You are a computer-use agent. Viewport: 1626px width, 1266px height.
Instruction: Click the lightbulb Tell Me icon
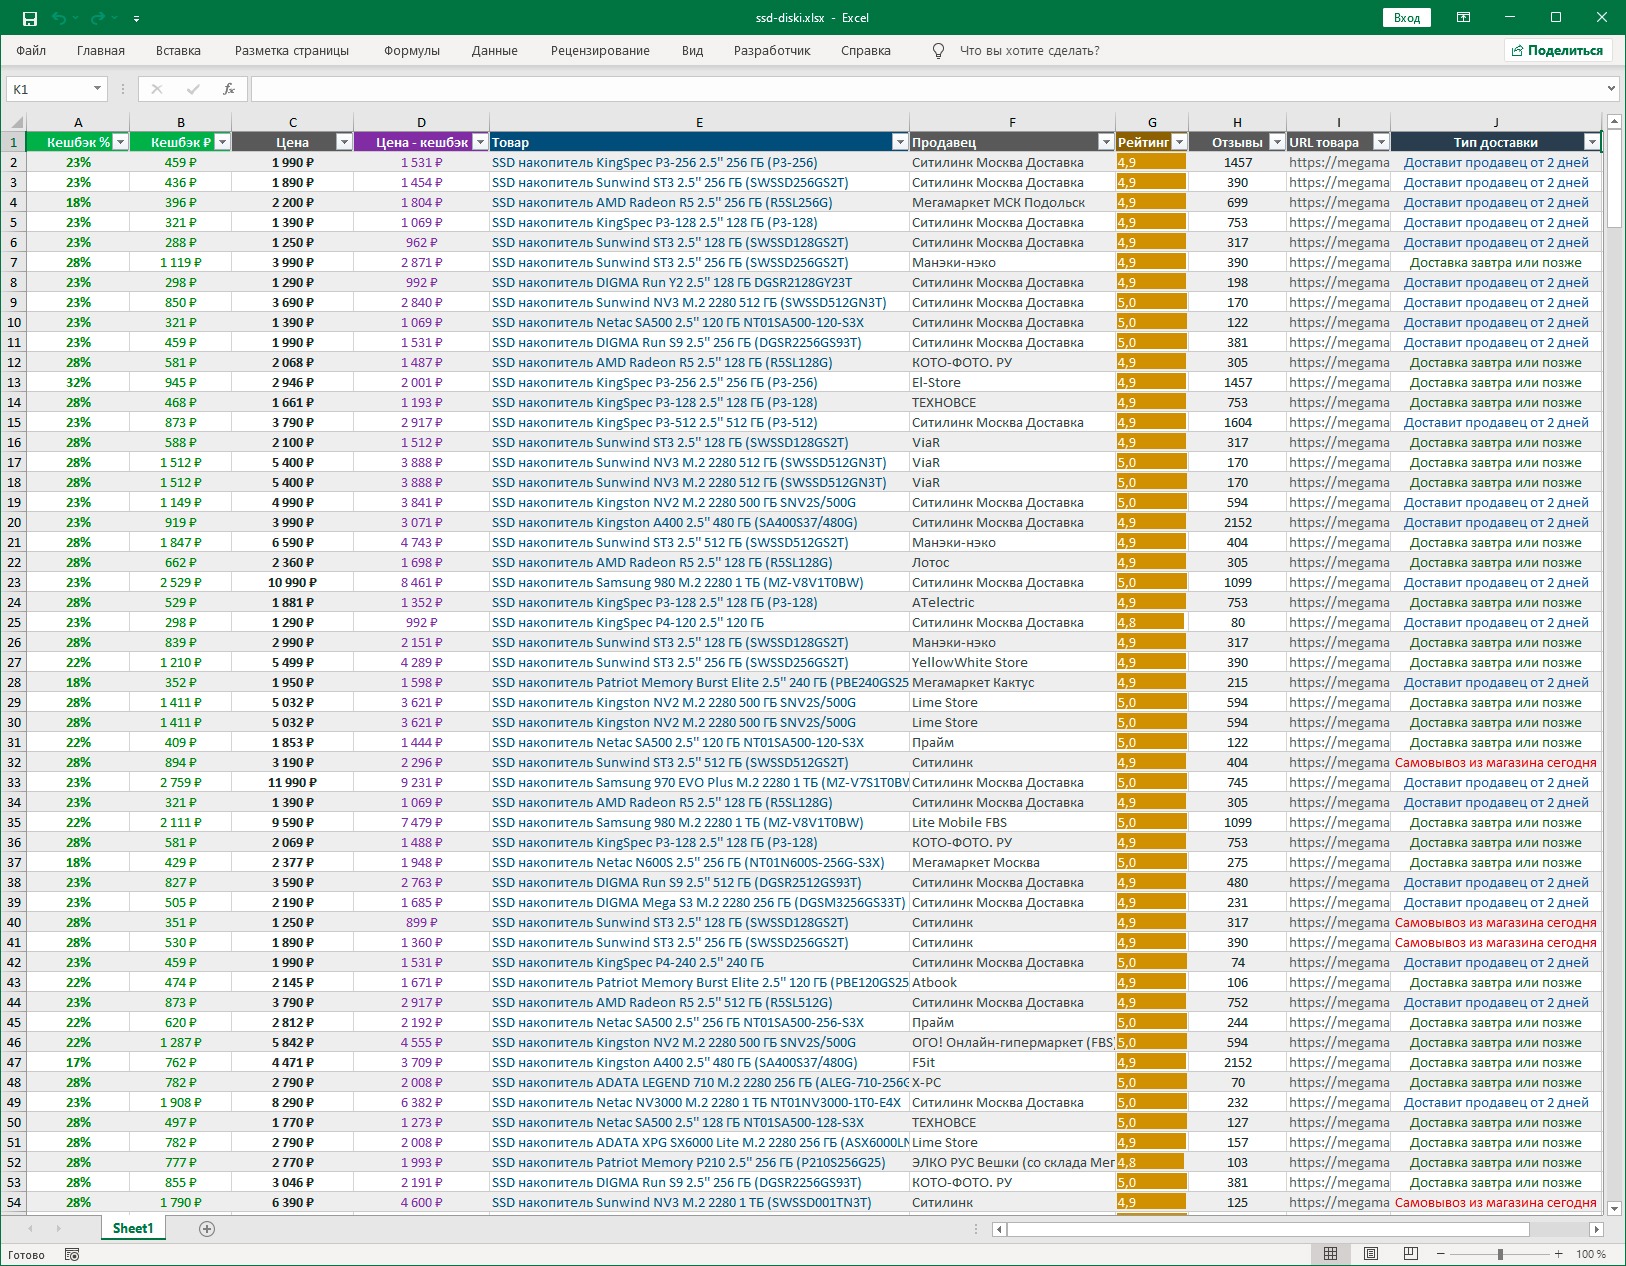938,51
